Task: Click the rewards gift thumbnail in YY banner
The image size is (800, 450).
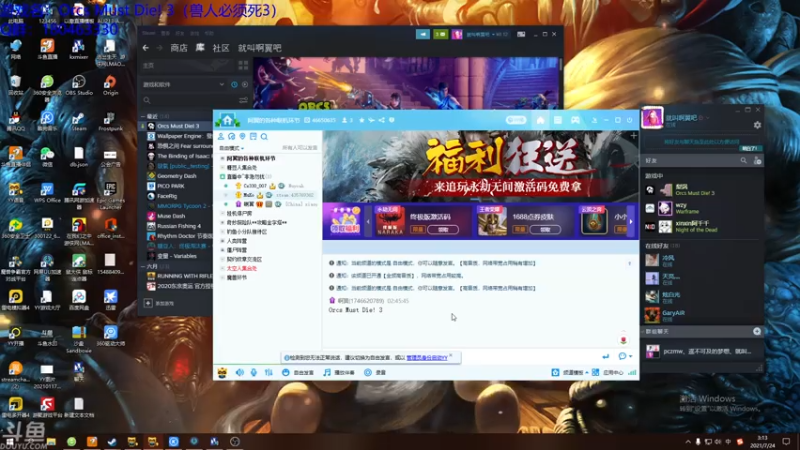Action: coord(345,221)
